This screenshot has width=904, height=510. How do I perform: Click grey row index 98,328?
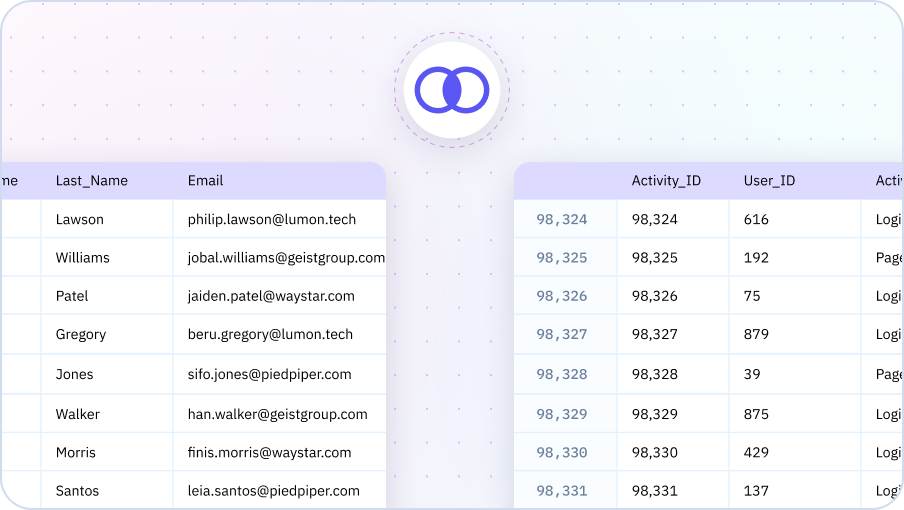(x=562, y=375)
